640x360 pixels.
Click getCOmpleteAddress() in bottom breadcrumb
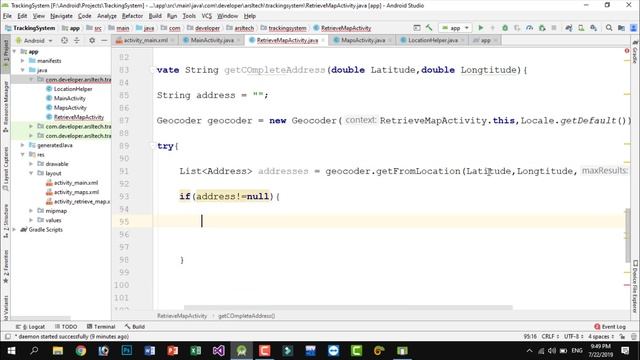pos(246,316)
